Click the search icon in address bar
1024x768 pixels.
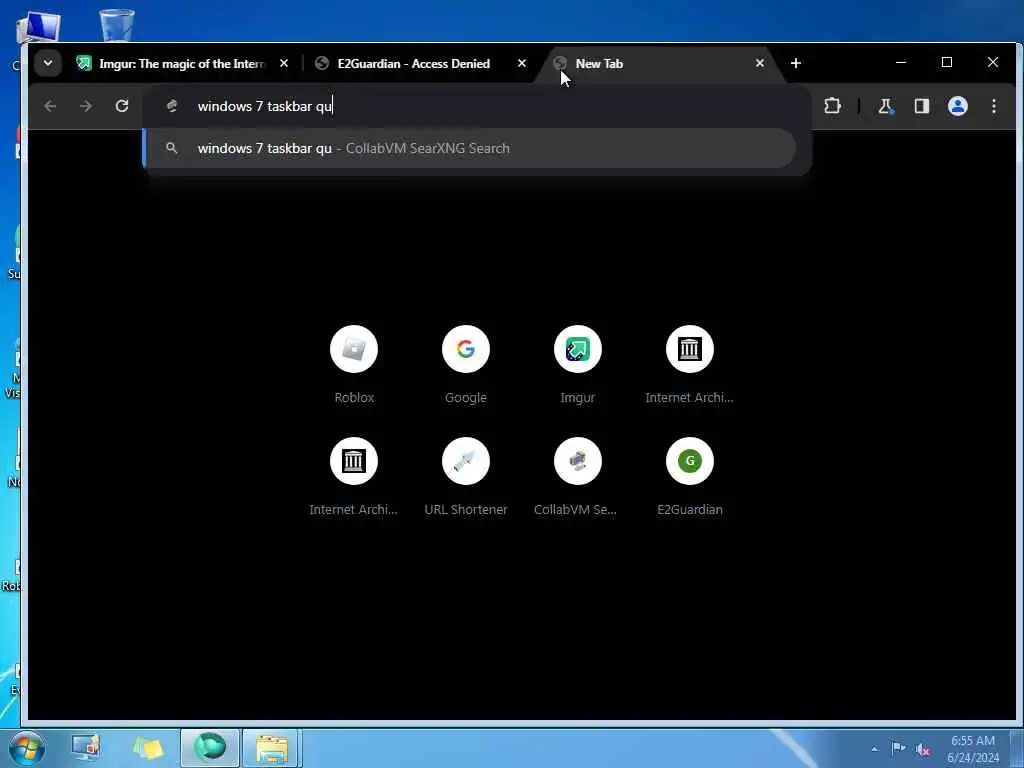pos(172,106)
